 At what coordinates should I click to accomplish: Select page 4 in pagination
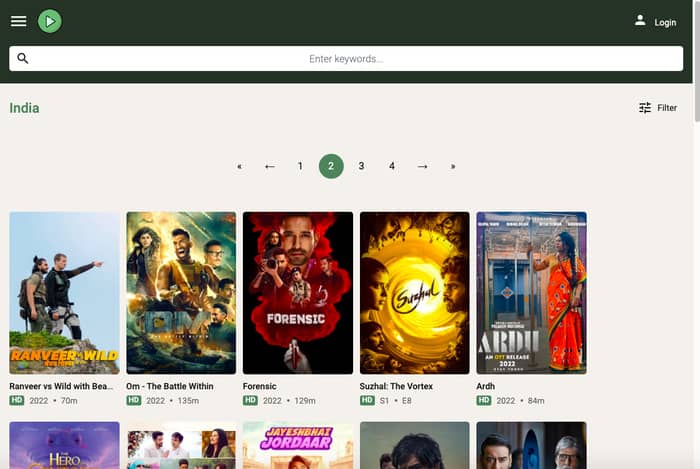(392, 166)
